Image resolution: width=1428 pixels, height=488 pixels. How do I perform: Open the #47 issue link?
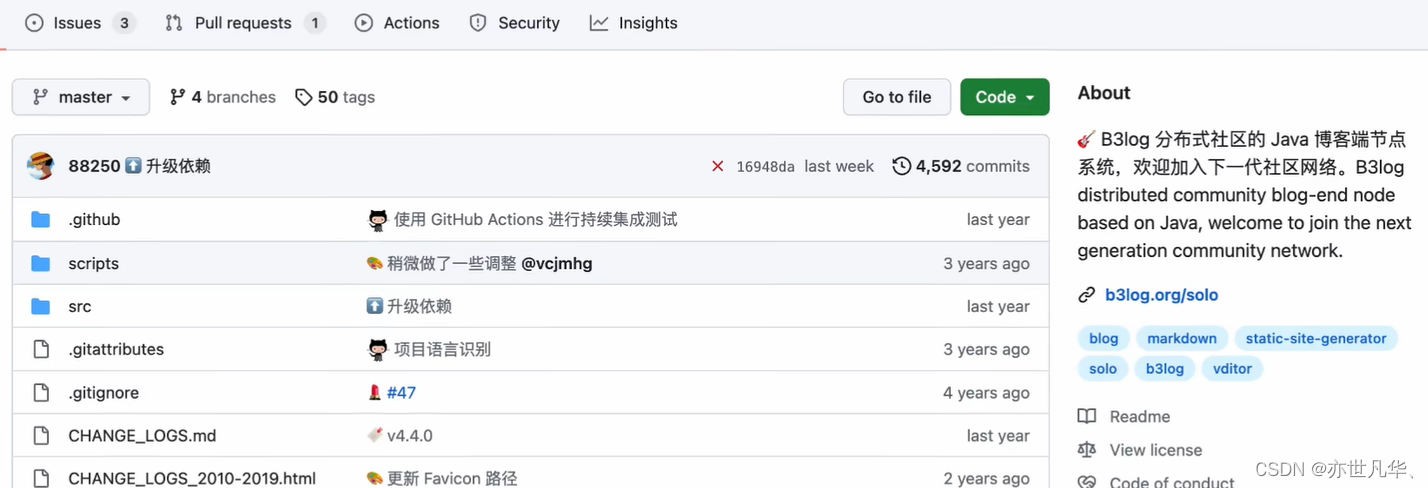click(x=401, y=393)
